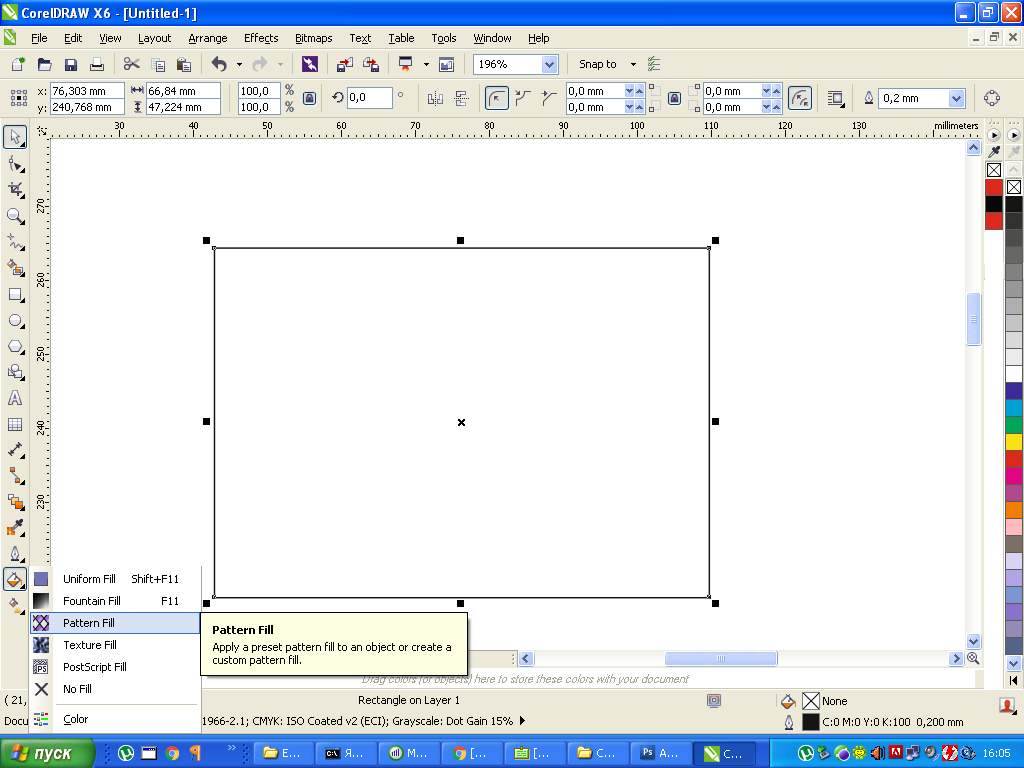Select the Dimension tool
1024x768 pixels.
click(x=15, y=450)
